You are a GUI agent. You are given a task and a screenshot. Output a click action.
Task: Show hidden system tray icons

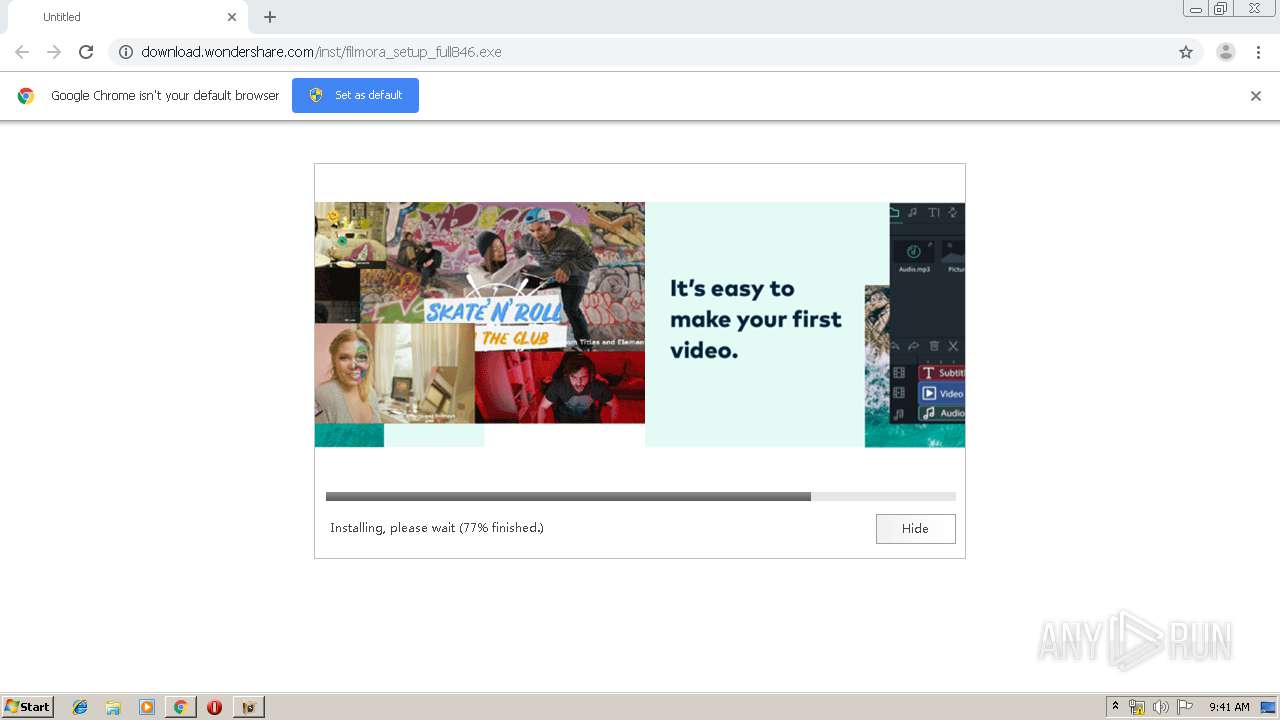pyautogui.click(x=1115, y=707)
